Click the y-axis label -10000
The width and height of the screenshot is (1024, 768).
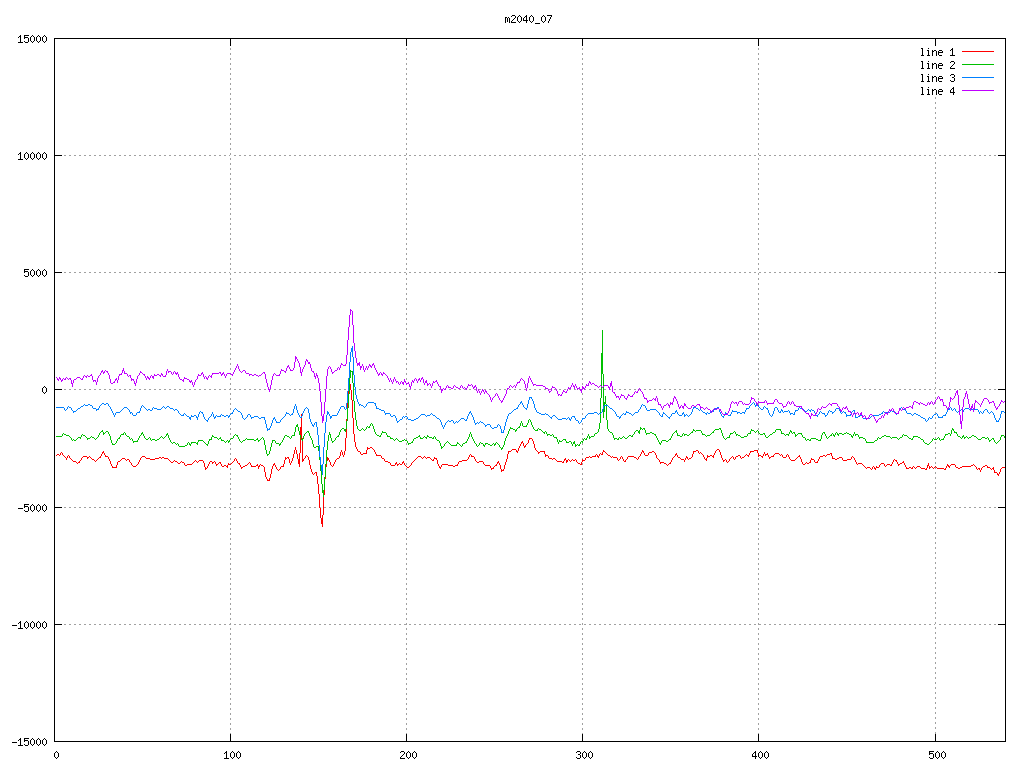pos(29,625)
